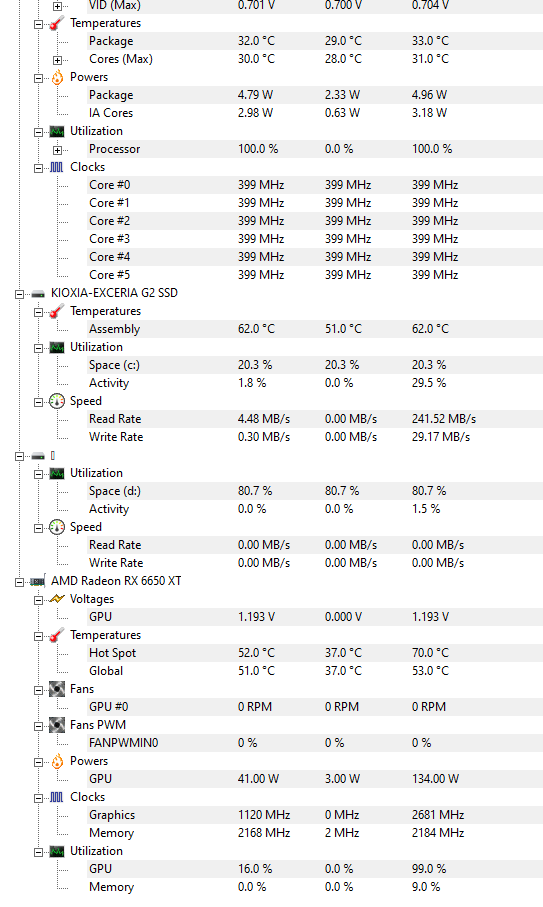This screenshot has width=543, height=907.
Task: Collapse the GPU Fans section
Action: click(38, 690)
